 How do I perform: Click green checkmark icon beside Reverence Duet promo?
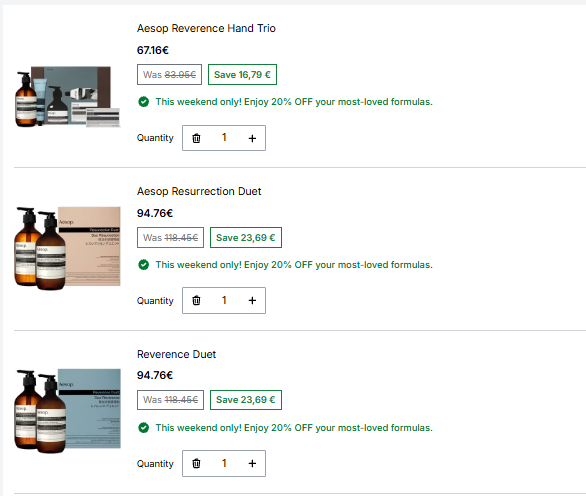pyautogui.click(x=144, y=428)
